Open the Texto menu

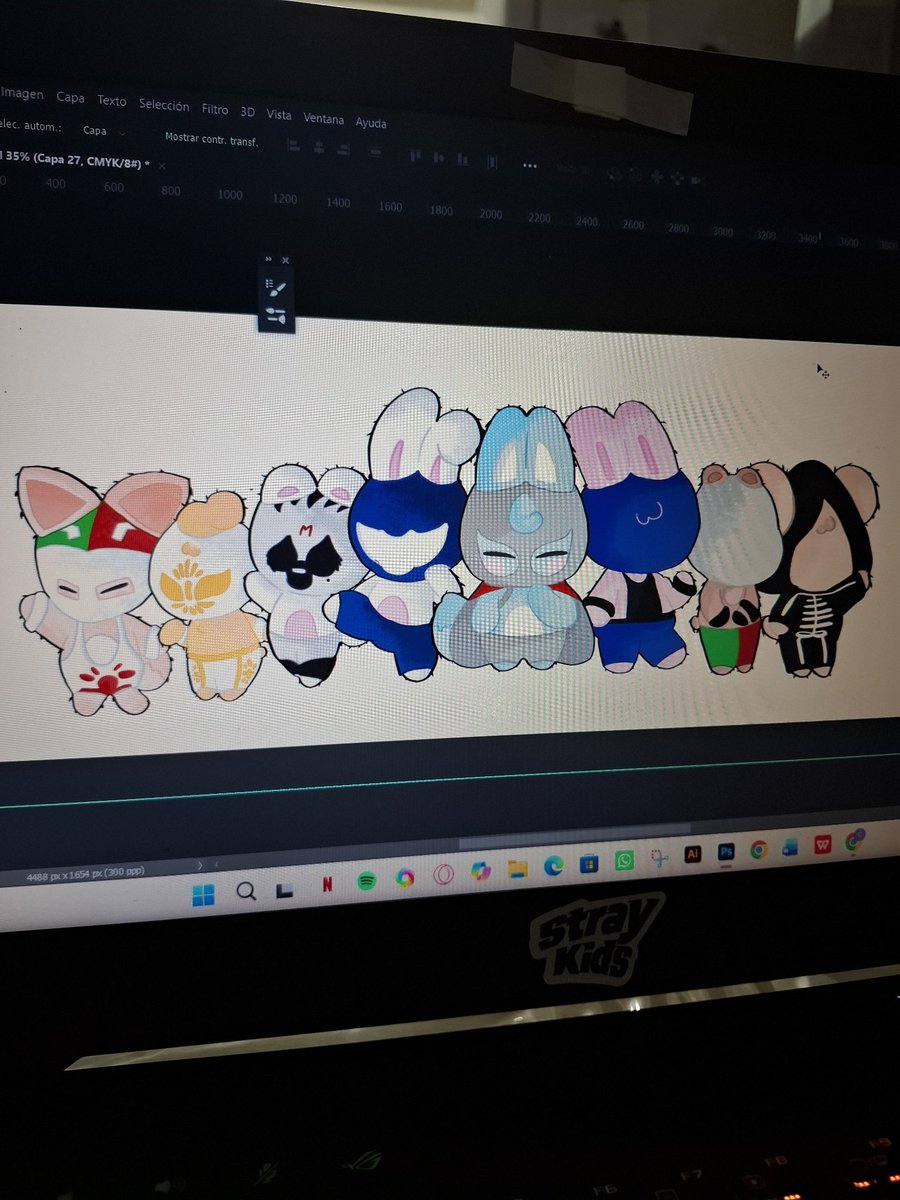tap(112, 100)
